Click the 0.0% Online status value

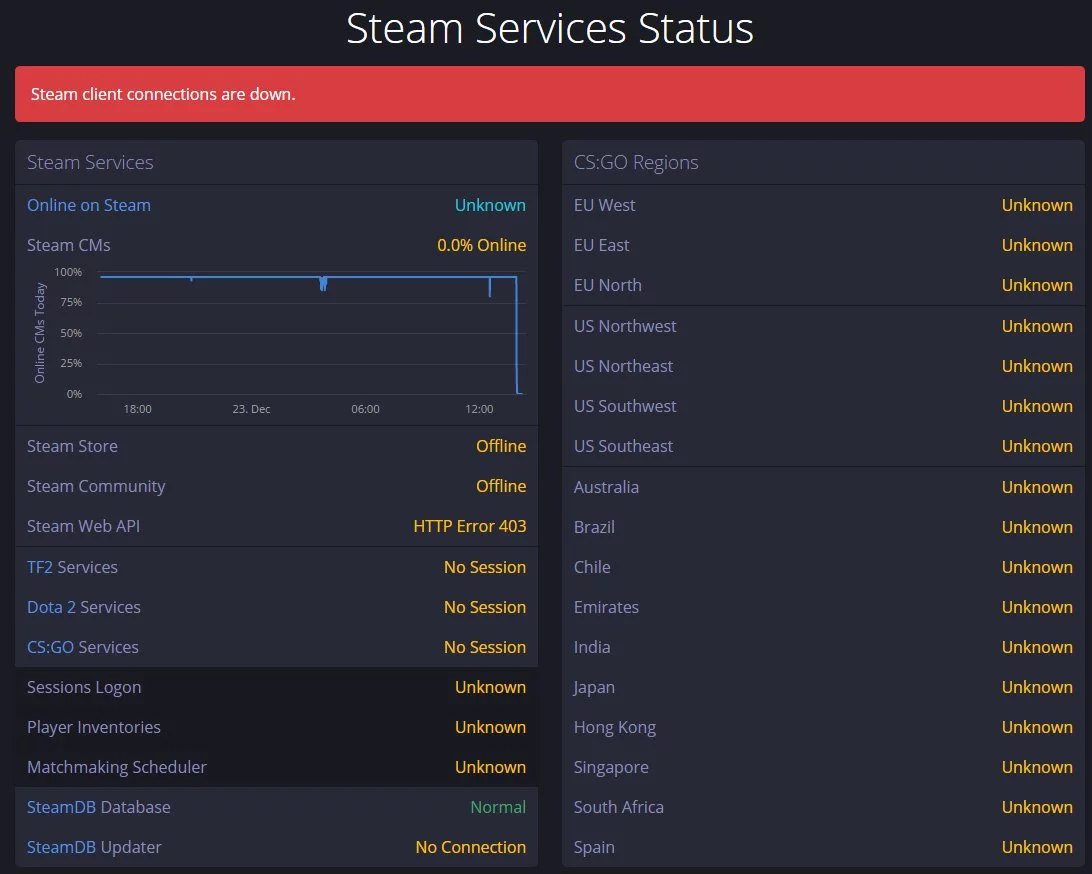click(481, 245)
